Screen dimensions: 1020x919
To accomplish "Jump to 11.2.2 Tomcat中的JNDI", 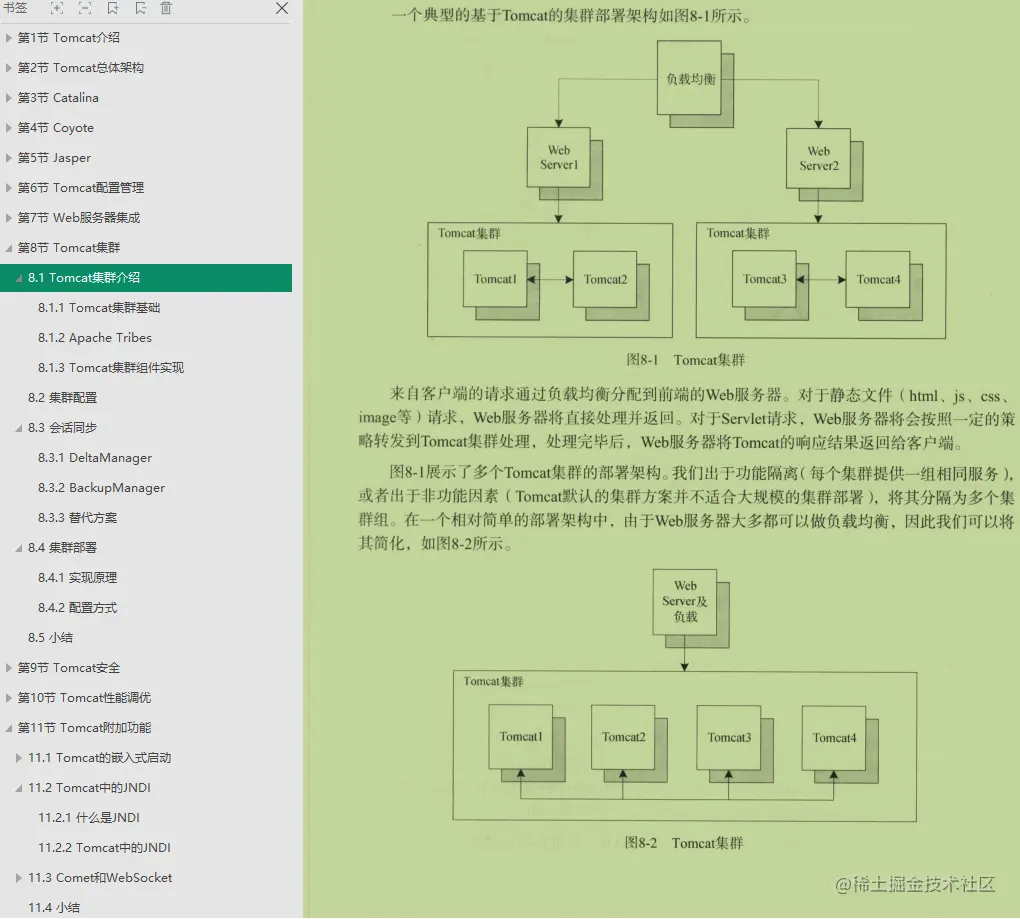I will (x=104, y=847).
